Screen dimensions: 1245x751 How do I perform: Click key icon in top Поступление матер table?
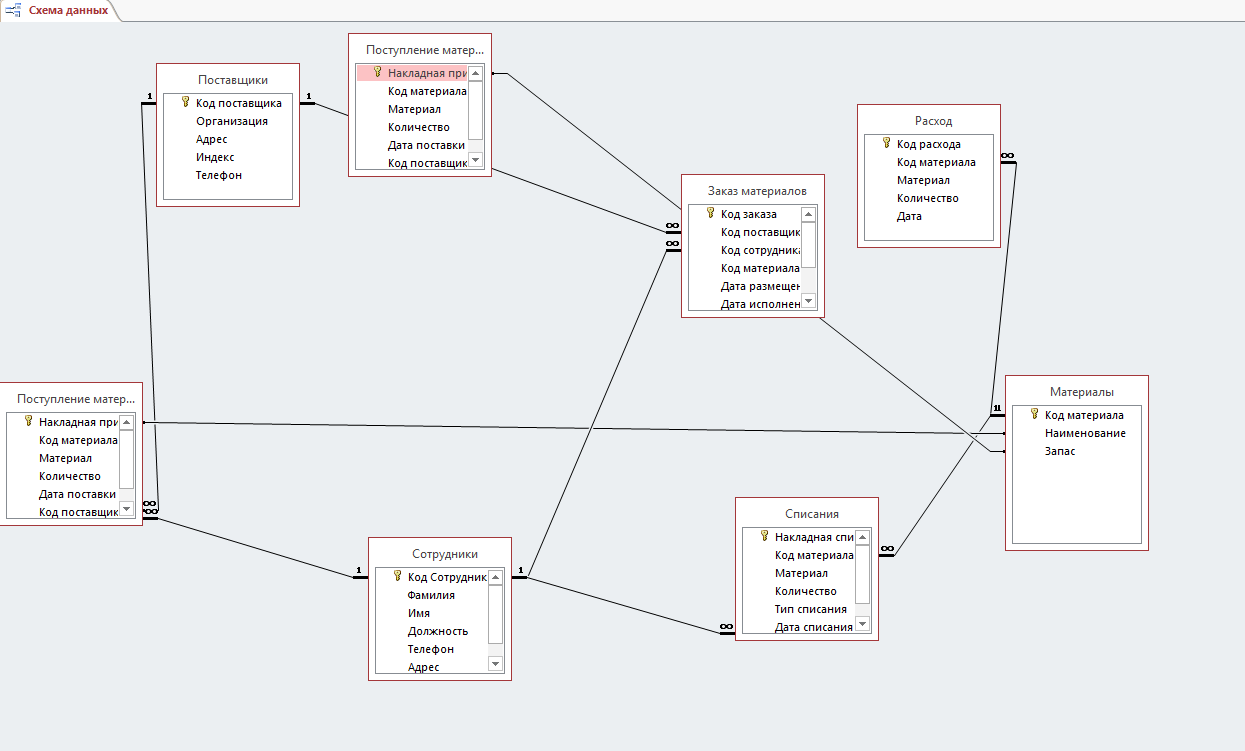[x=377, y=72]
